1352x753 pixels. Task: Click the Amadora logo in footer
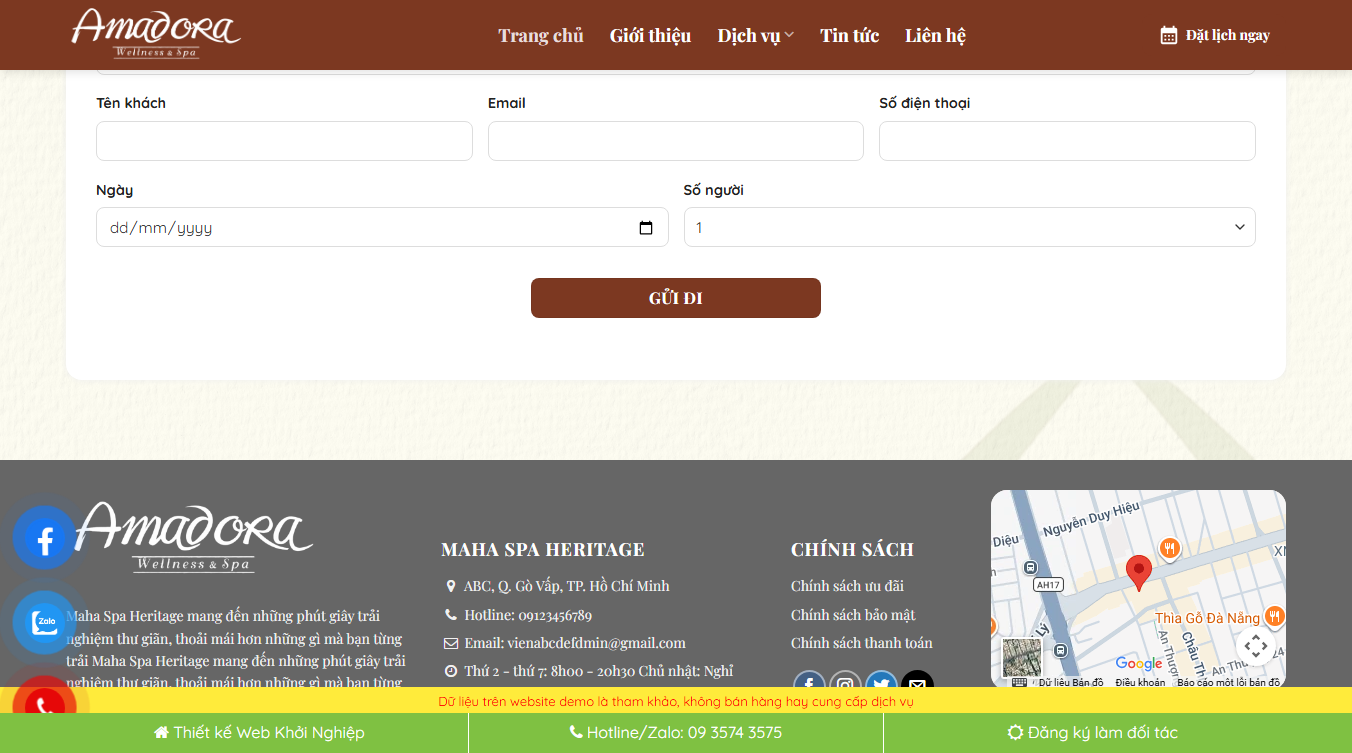coord(194,537)
